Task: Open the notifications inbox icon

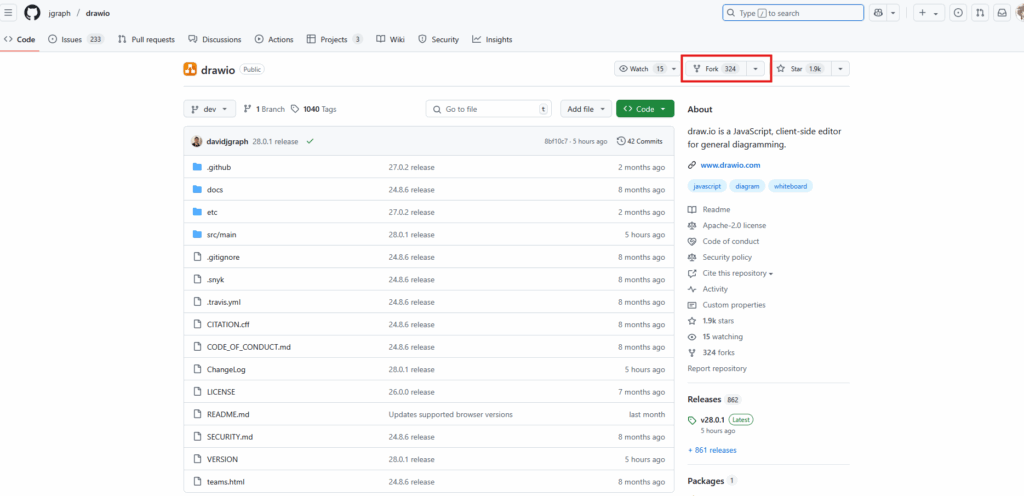Action: [1001, 13]
